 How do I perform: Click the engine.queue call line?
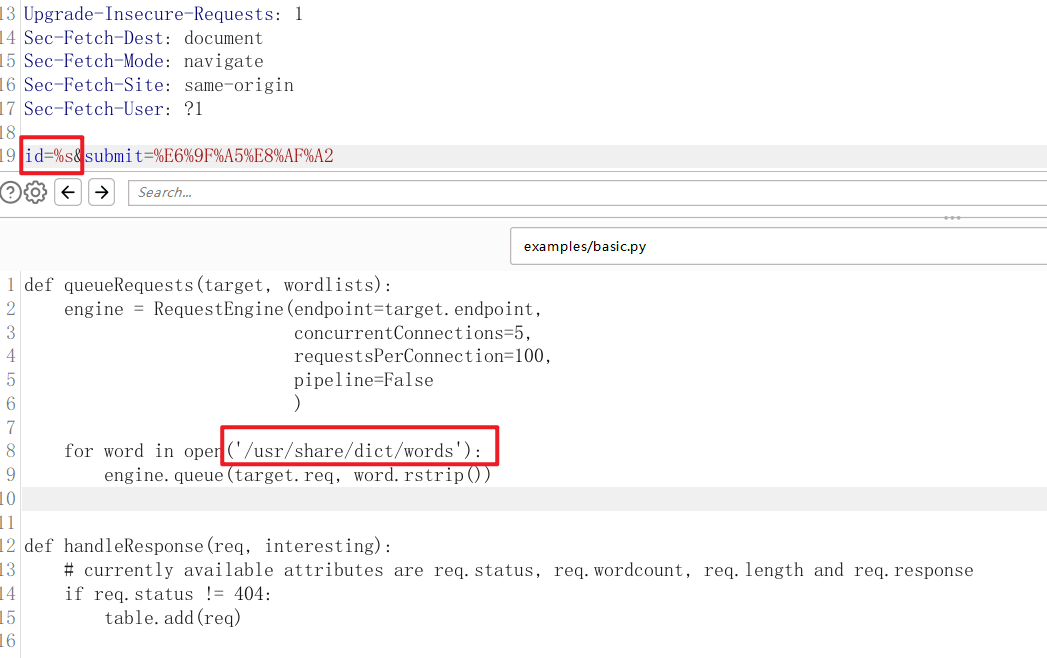point(297,475)
